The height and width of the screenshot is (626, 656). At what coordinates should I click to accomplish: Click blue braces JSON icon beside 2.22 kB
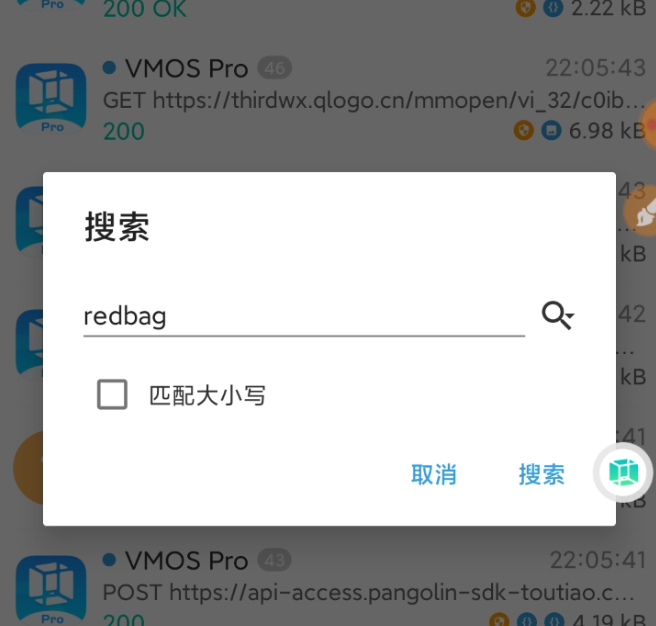[x=553, y=8]
